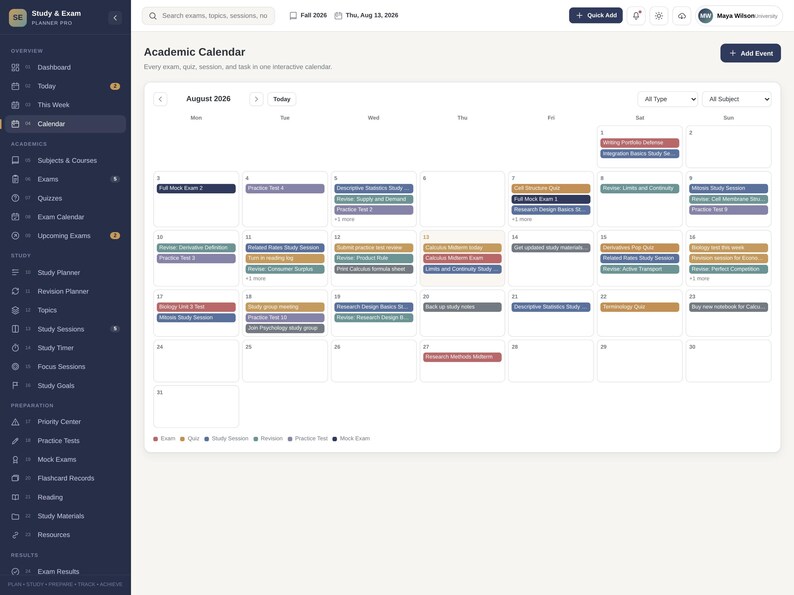This screenshot has width=794, height=595.
Task: Open Writing Portfolio Defense event
Action: pyautogui.click(x=640, y=143)
